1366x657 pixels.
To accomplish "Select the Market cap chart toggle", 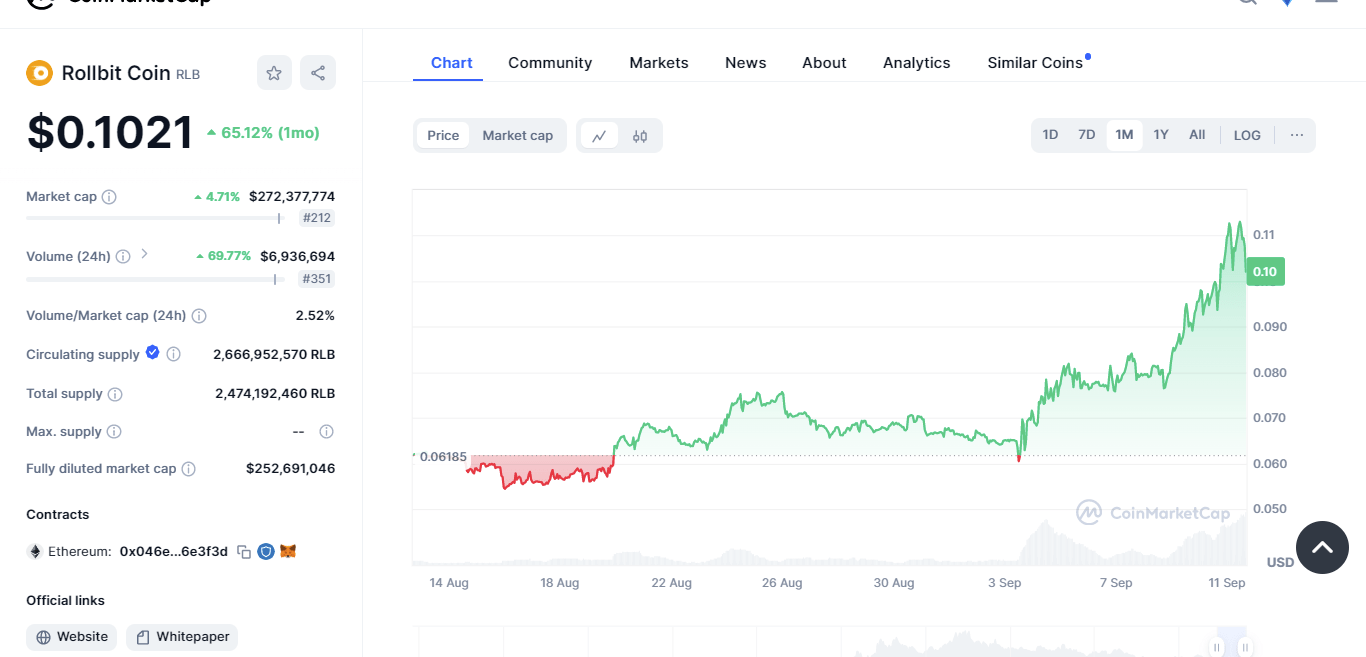I will 518,136.
